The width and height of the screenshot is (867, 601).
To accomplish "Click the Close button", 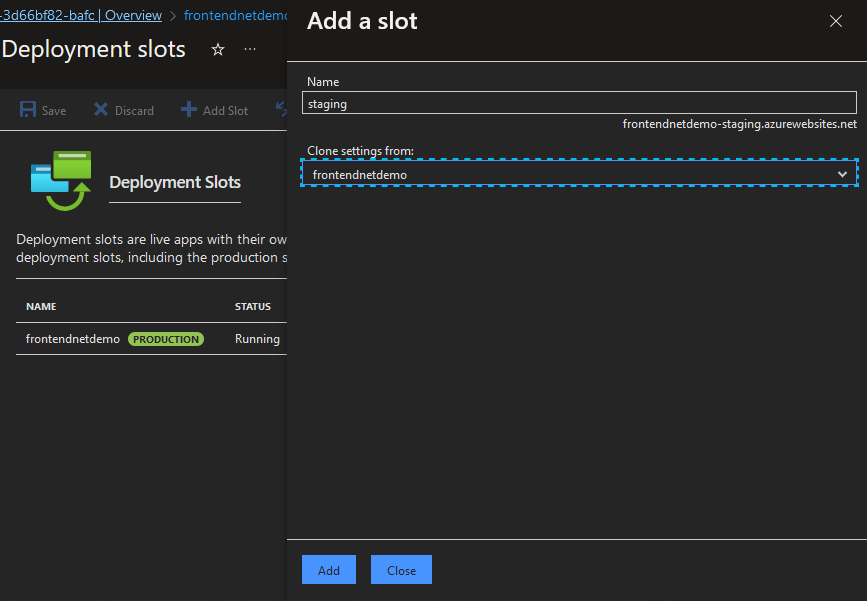I will (400, 569).
